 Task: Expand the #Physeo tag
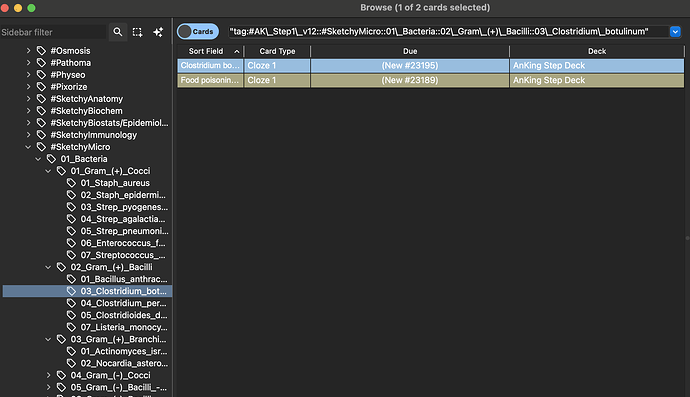(28, 75)
